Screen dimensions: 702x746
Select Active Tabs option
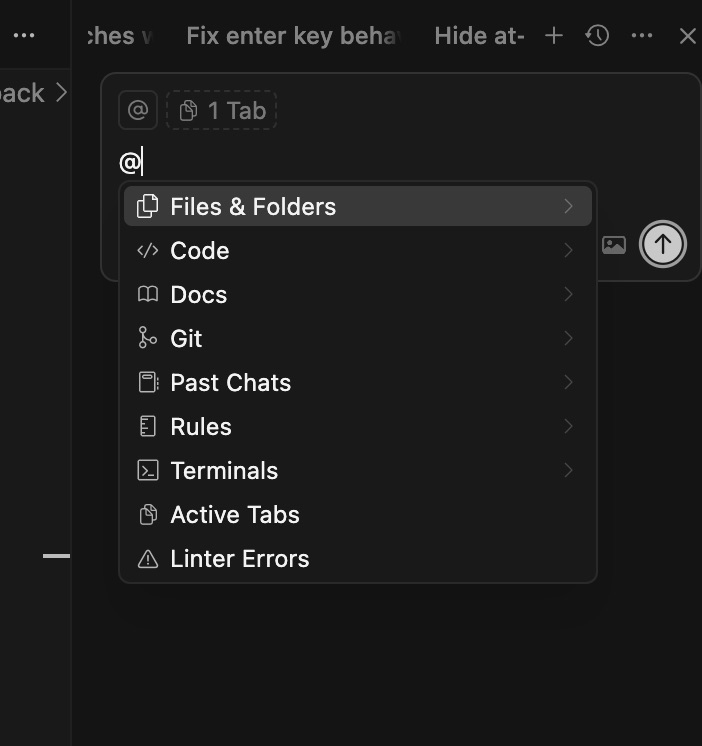[235, 515]
